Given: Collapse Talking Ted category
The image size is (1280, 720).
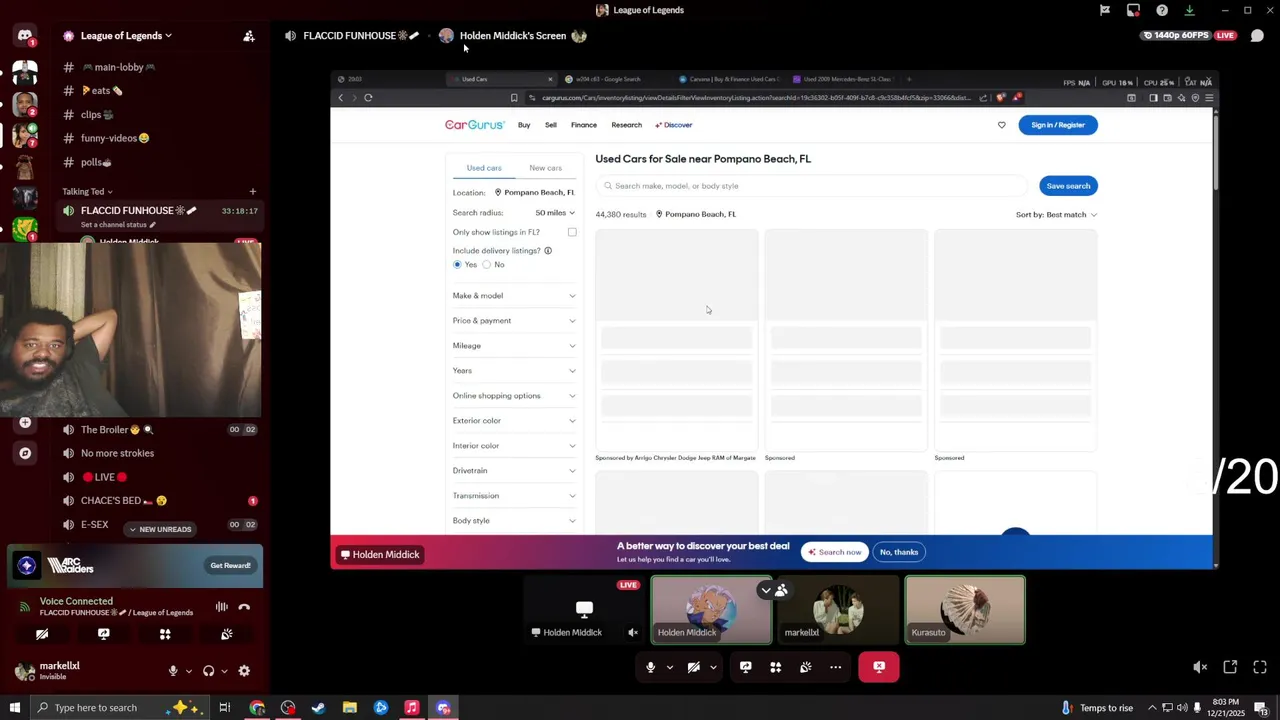Looking at the screenshot, I should coord(87,191).
